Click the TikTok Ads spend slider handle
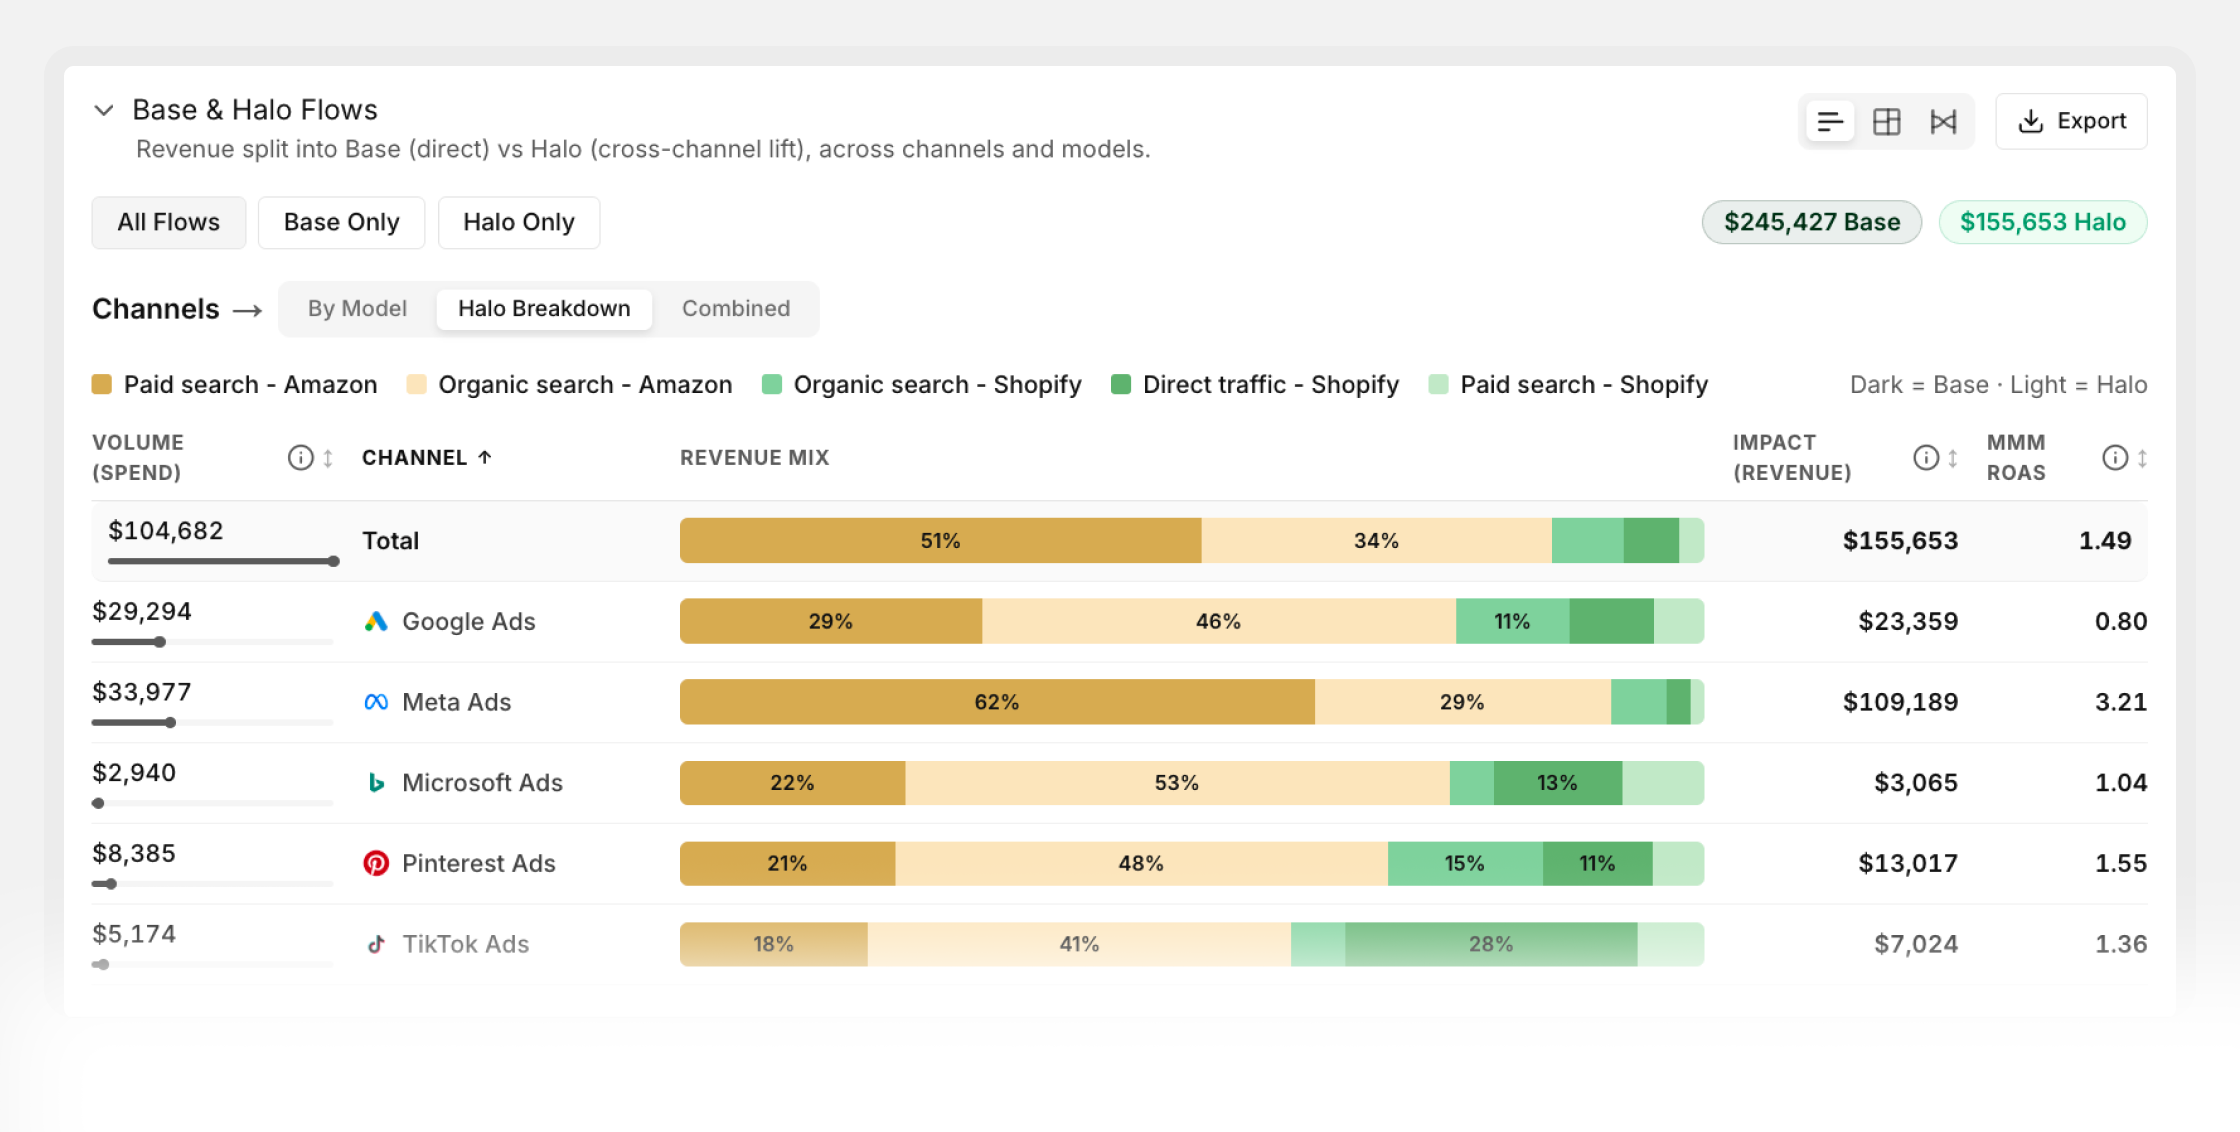The height and width of the screenshot is (1132, 2240). (103, 965)
